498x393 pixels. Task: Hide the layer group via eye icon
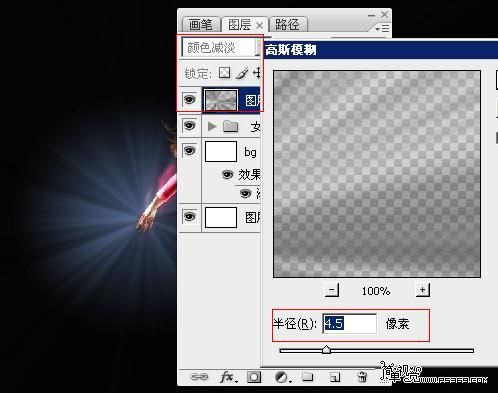click(189, 126)
